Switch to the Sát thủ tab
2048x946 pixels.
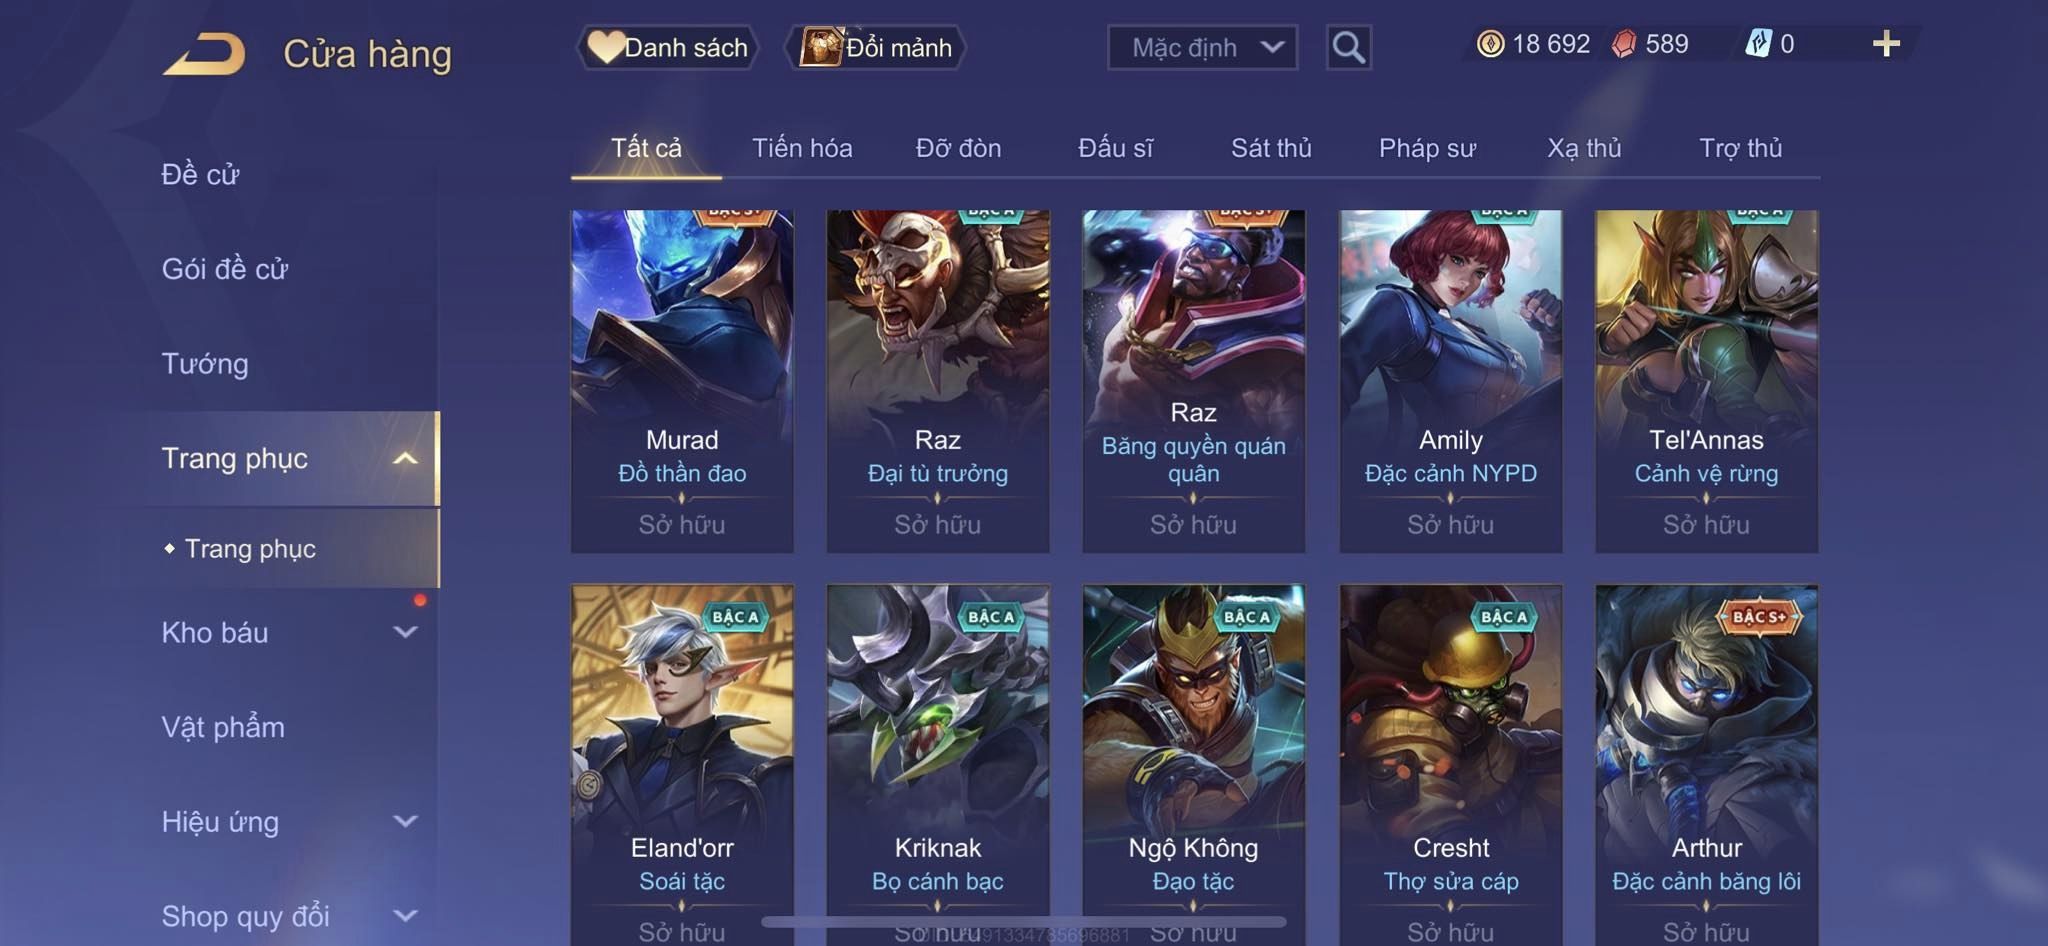click(1271, 148)
